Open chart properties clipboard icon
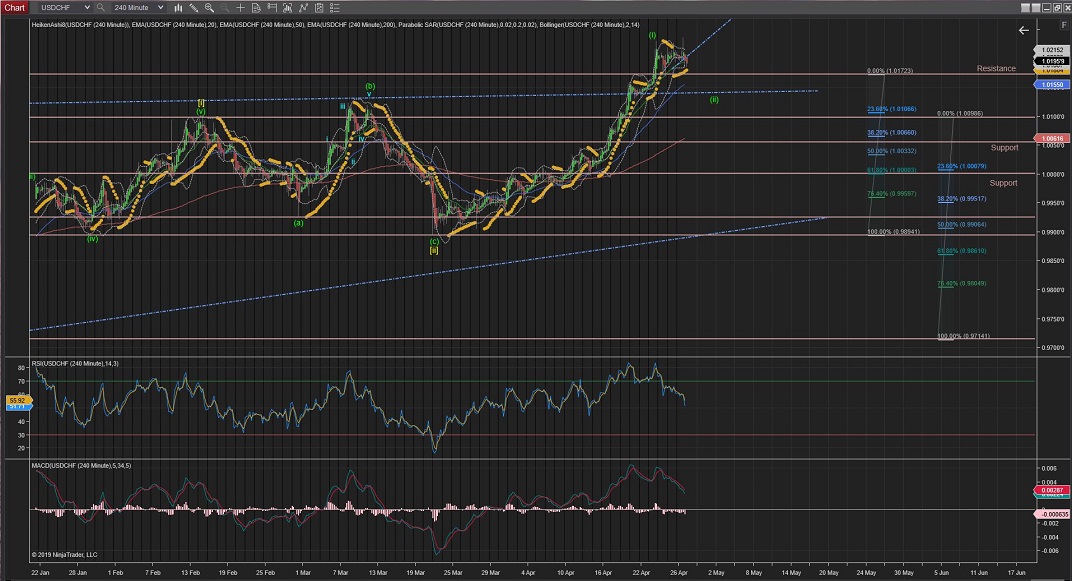 point(319,8)
